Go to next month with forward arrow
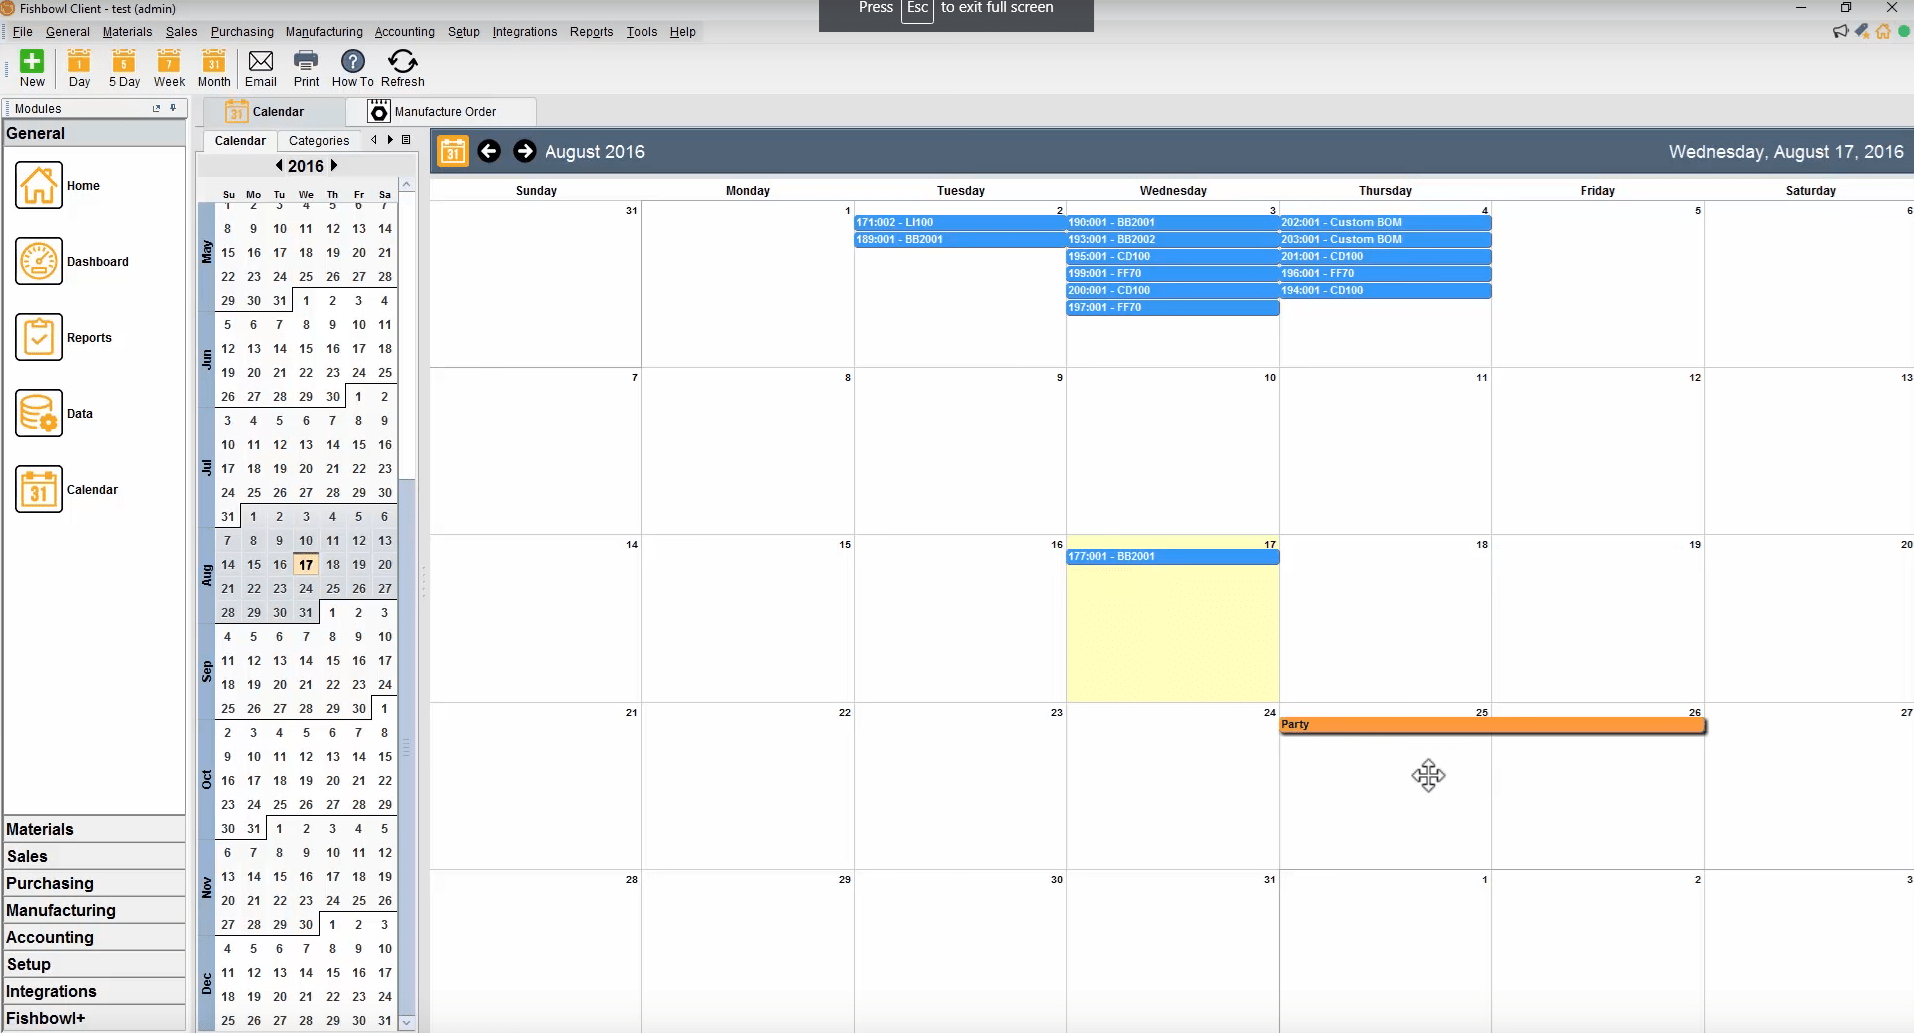Image resolution: width=1914 pixels, height=1033 pixels. [x=526, y=151]
